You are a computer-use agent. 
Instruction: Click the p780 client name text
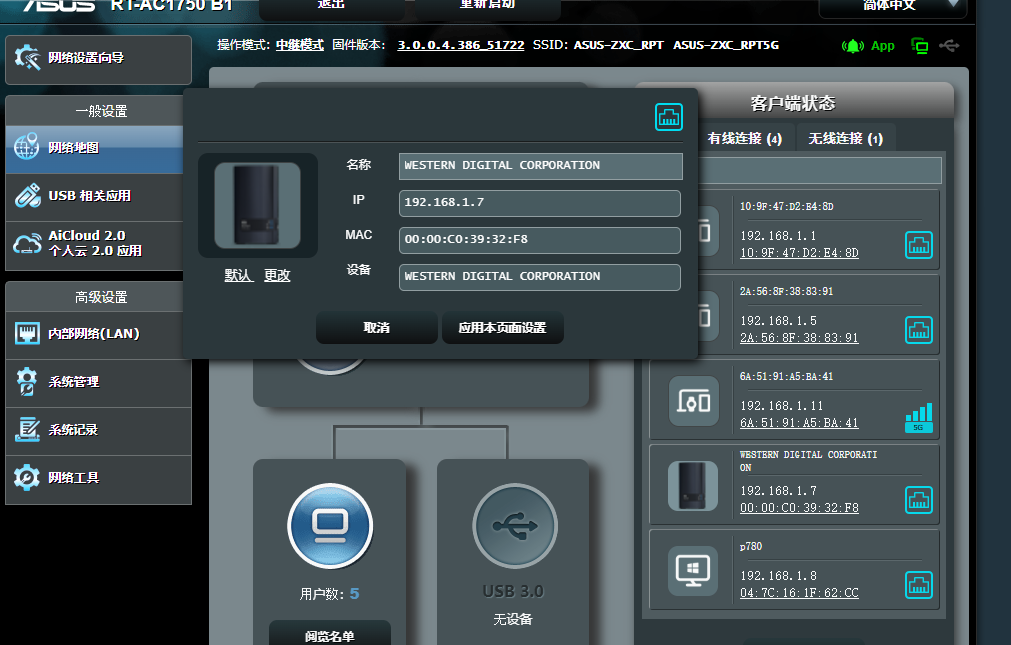[751, 546]
